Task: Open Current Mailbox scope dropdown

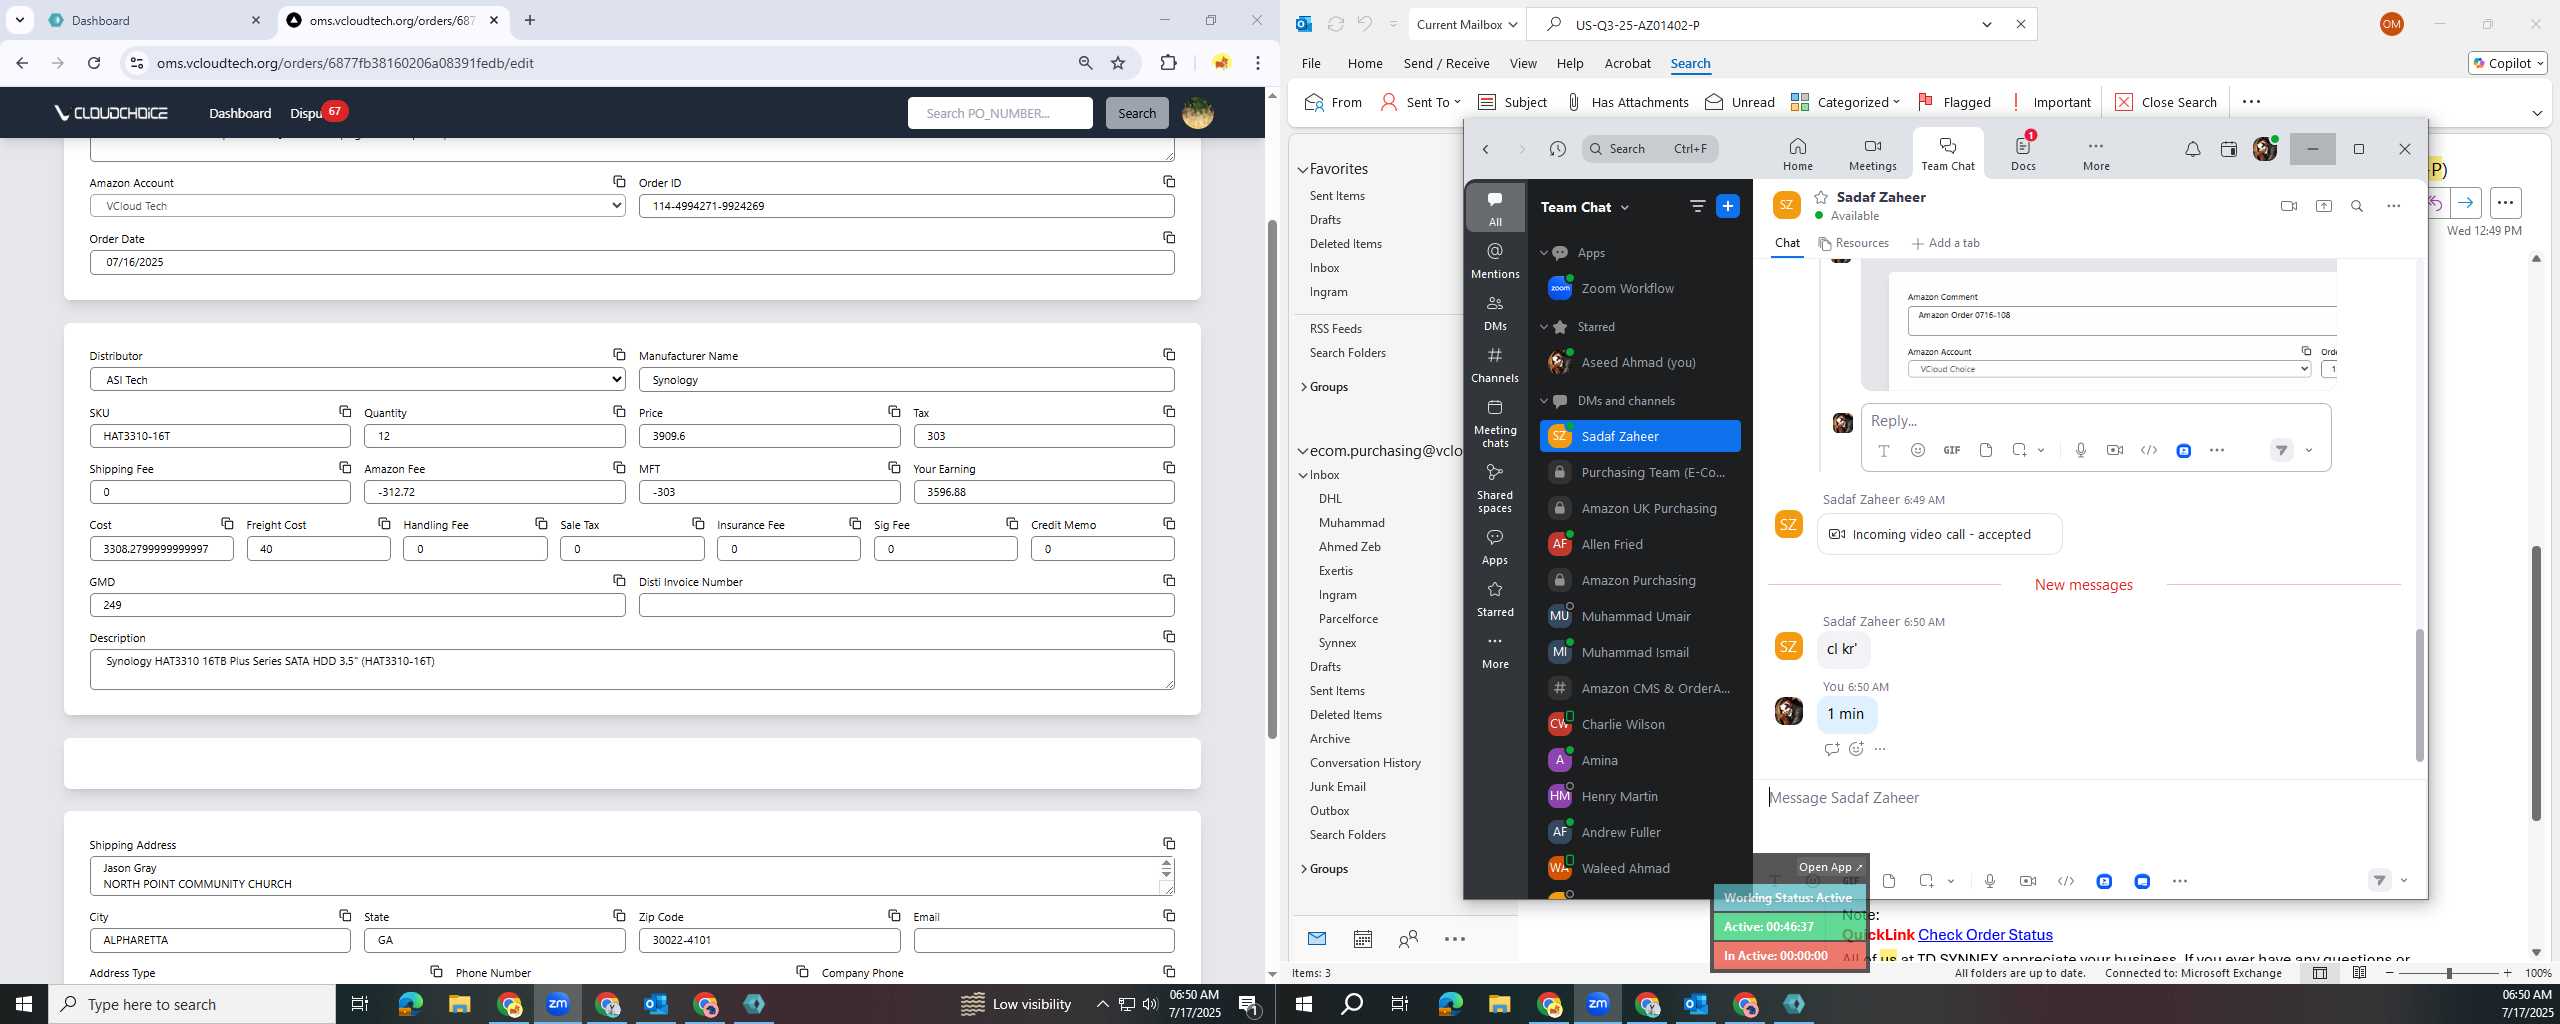Action: click(1467, 25)
